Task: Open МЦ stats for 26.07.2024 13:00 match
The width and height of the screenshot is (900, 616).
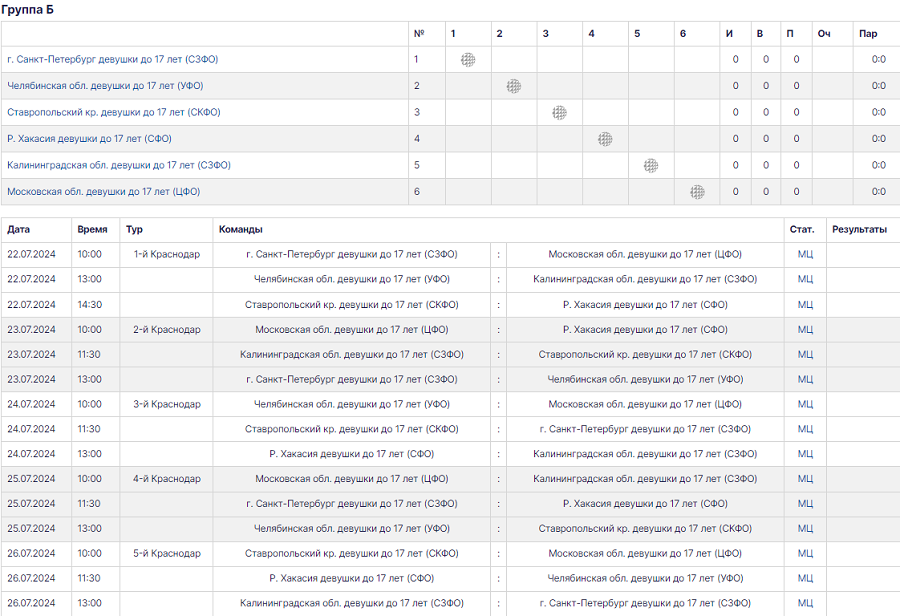Action: (805, 603)
